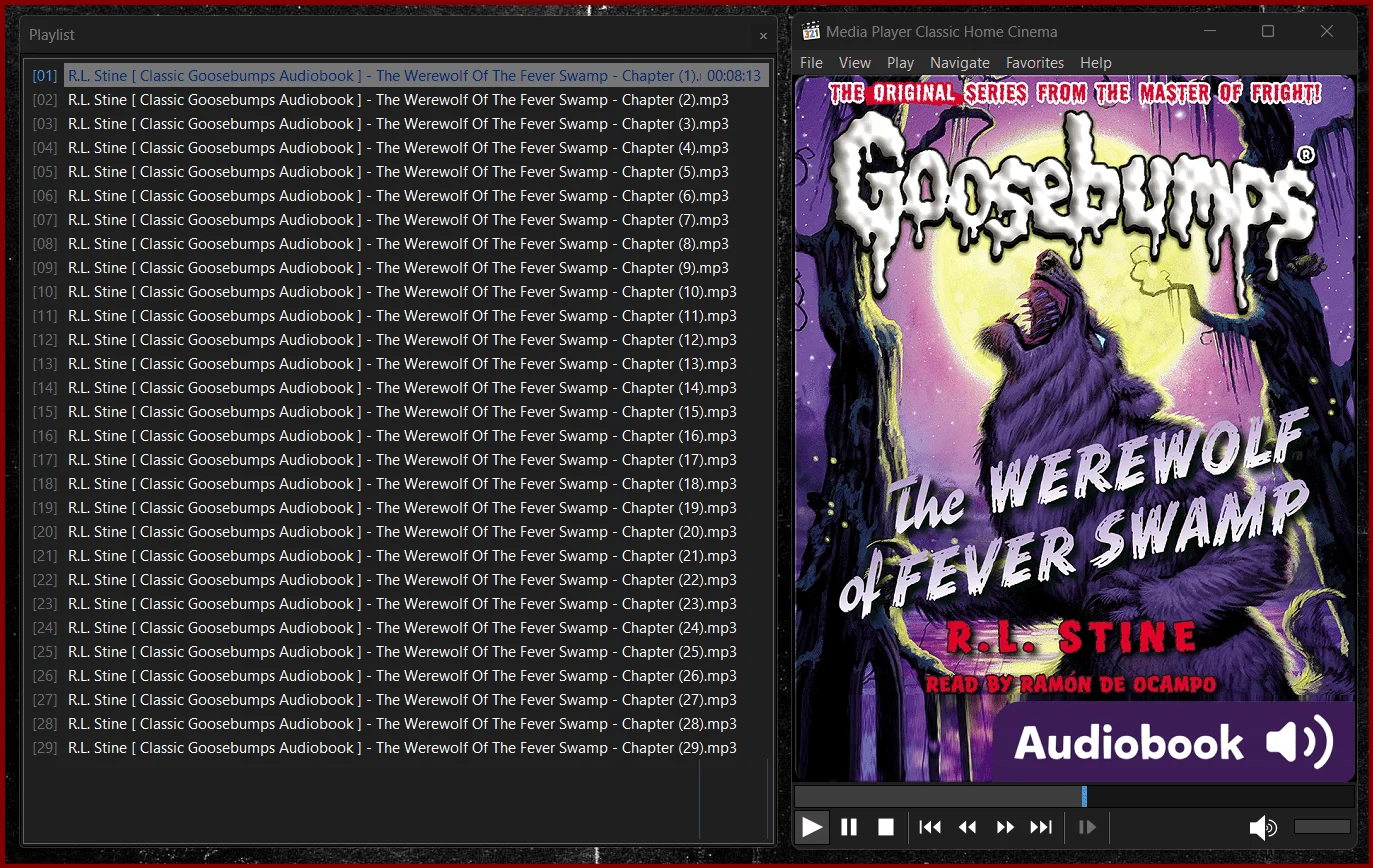The image size is (1373, 868).
Task: Stop playback with the square Stop button
Action: (x=886, y=827)
